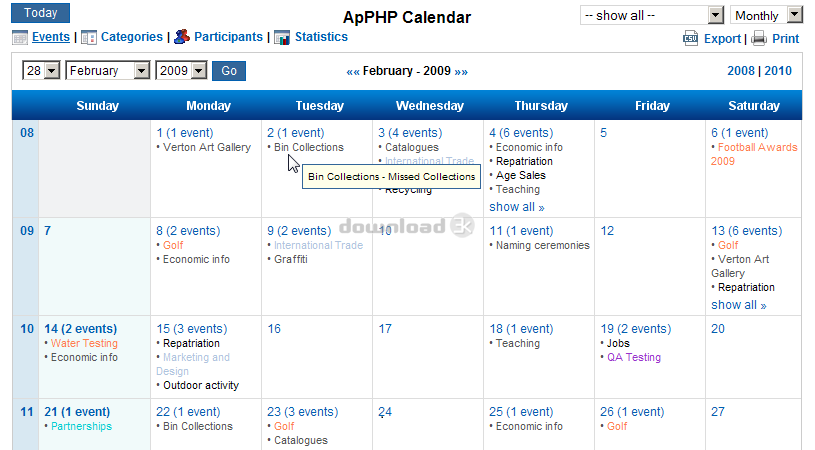This screenshot has width=815, height=450.
Task: Jump to year 2010 link
Action: (778, 71)
